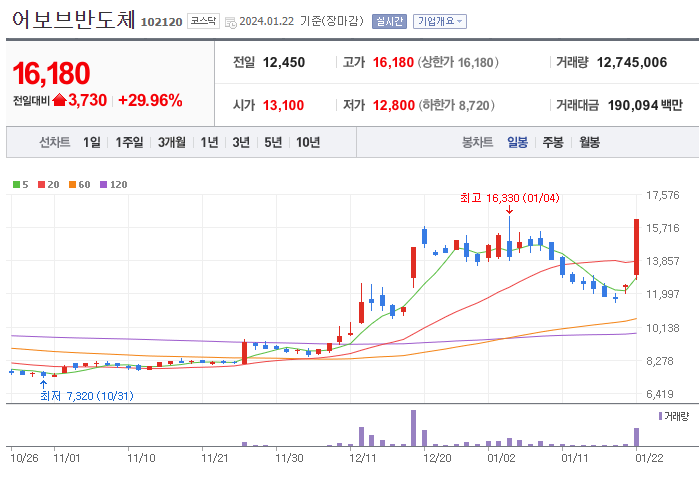Click the 시가 13,100 value
The image size is (699, 480).
coord(284,105)
